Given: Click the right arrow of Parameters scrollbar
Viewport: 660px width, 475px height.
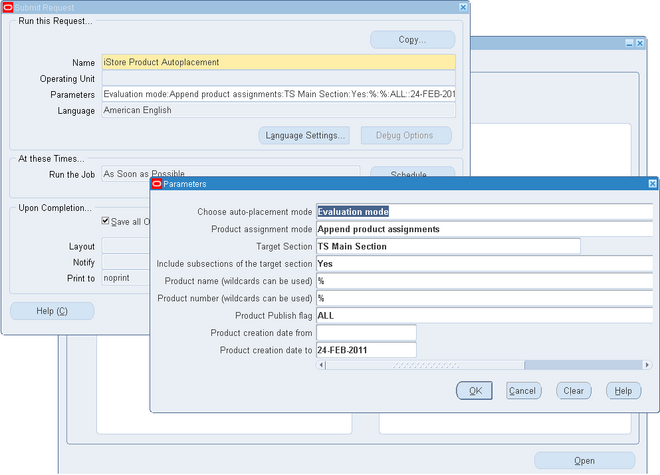Looking at the screenshot, I should pyautogui.click(x=647, y=365).
